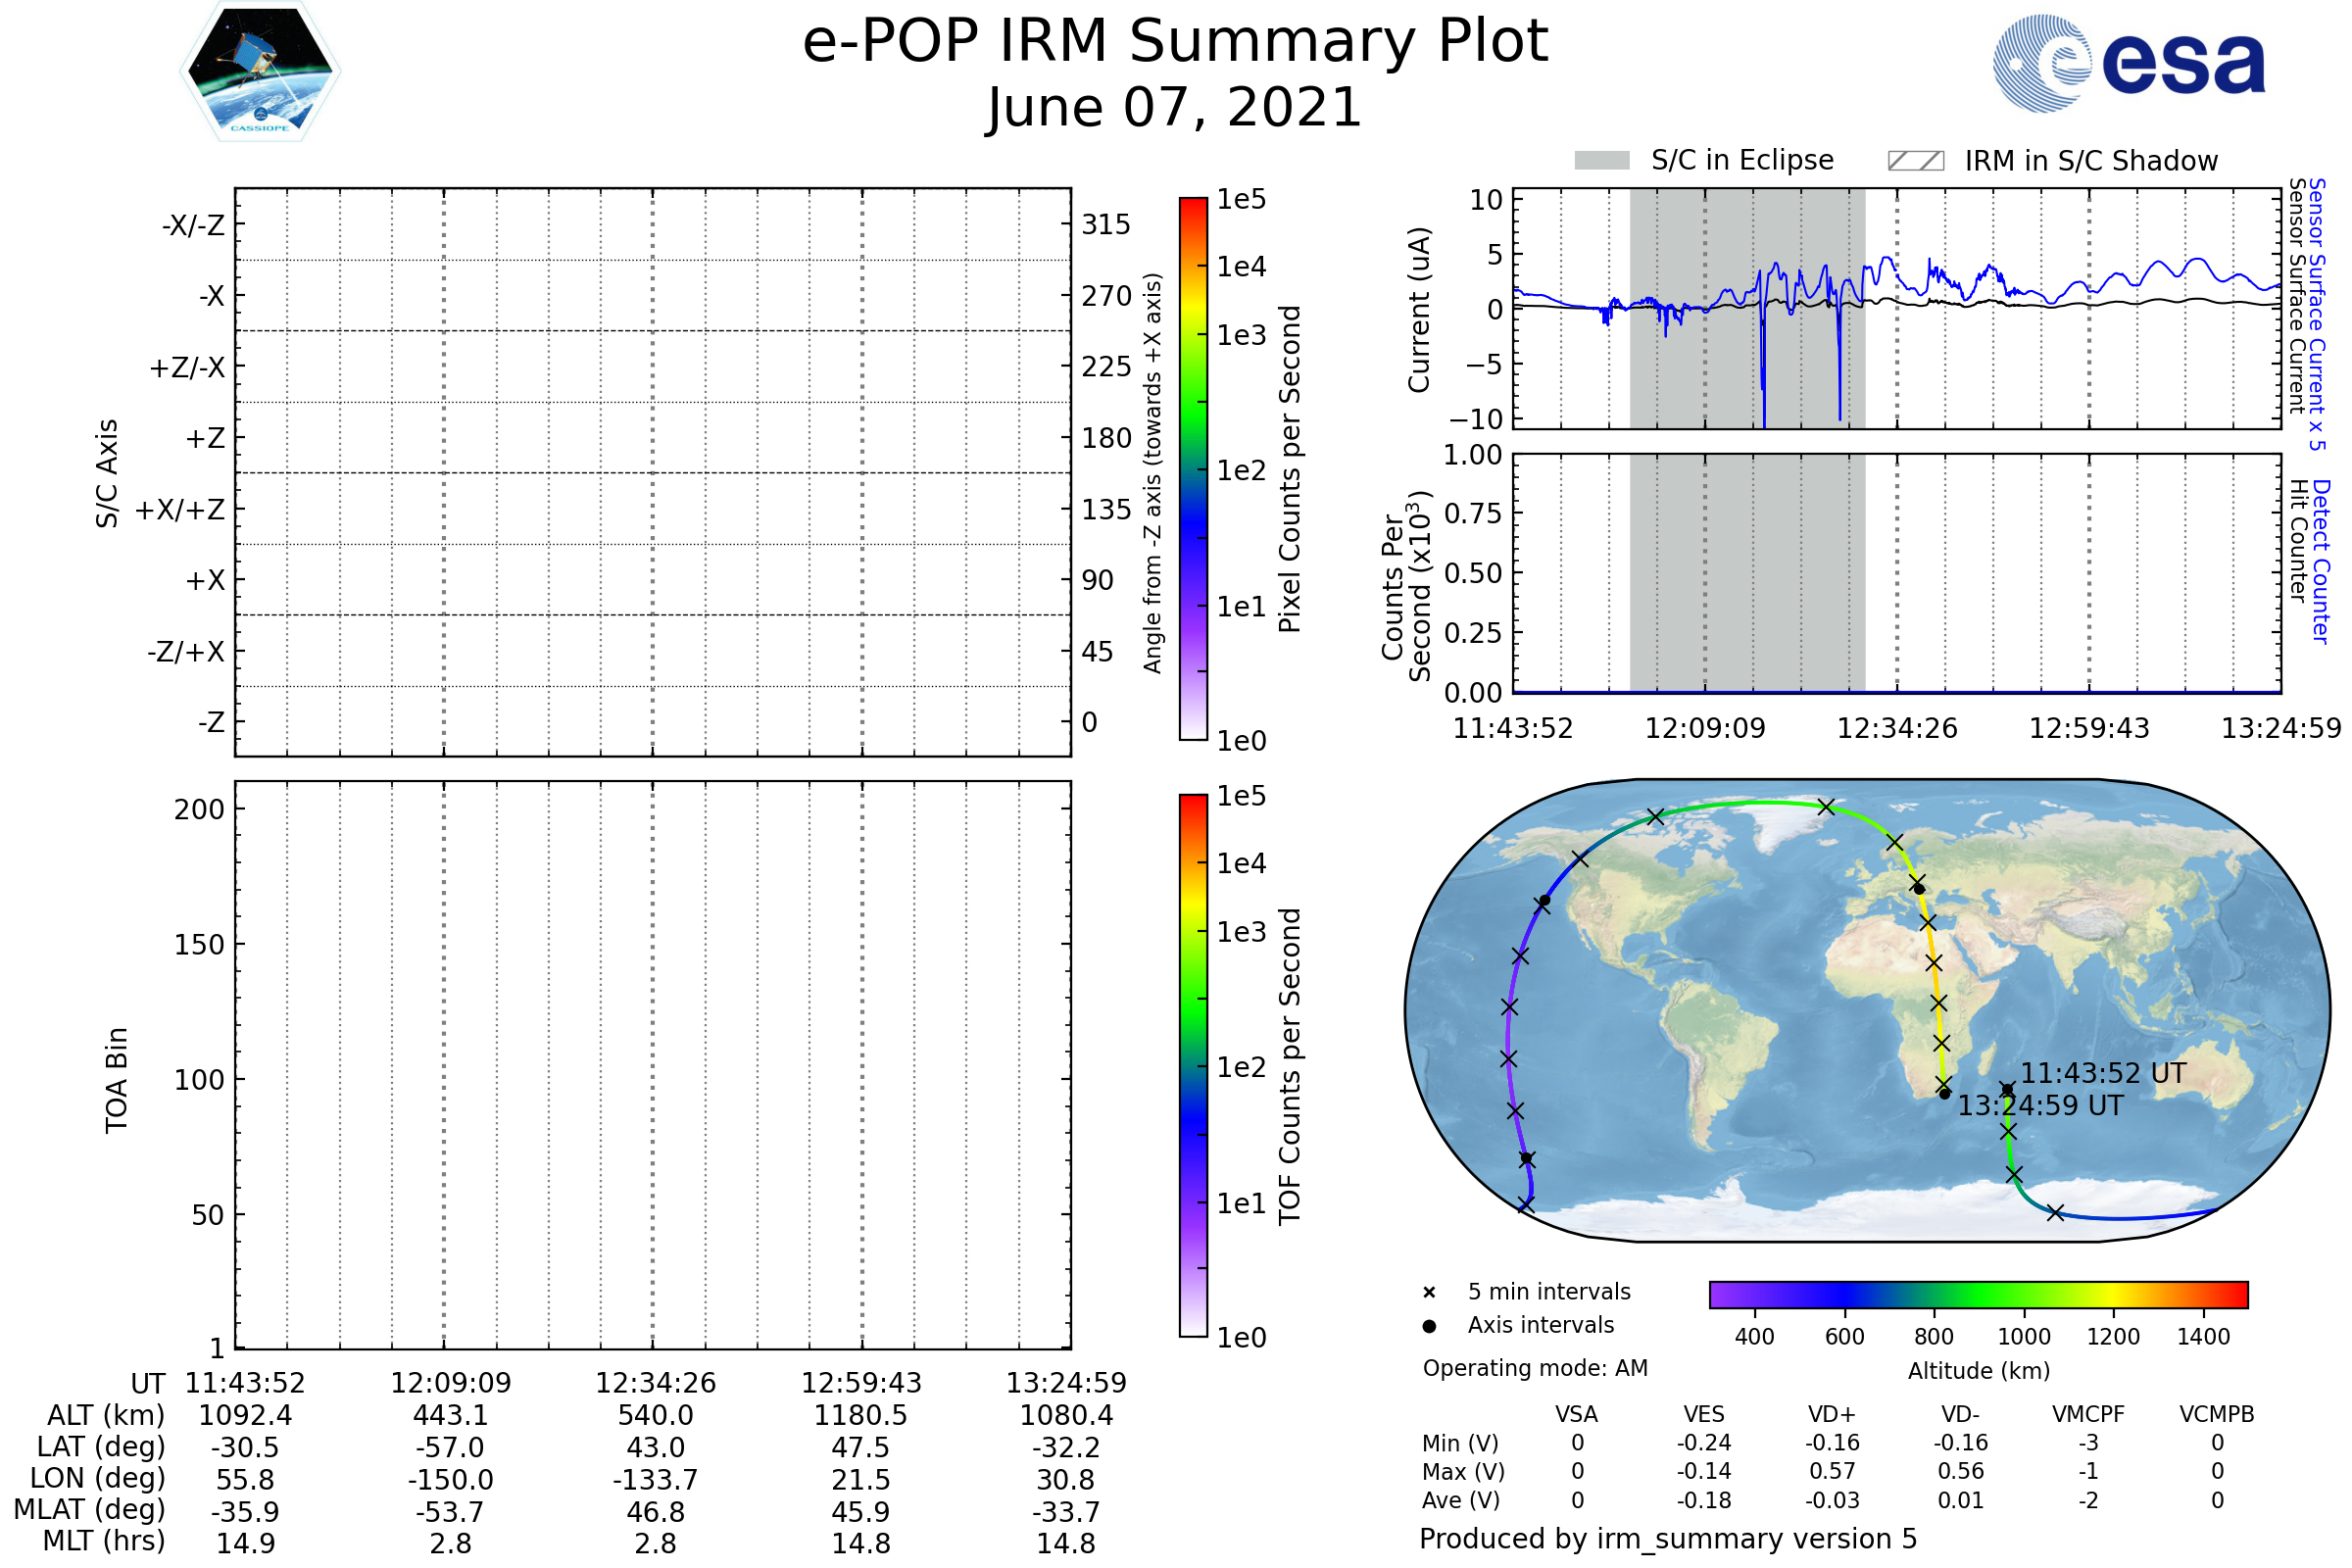Click the hatched IRM in S/C Shadow swatch
The height and width of the screenshot is (1568, 2352).
coord(1915,161)
